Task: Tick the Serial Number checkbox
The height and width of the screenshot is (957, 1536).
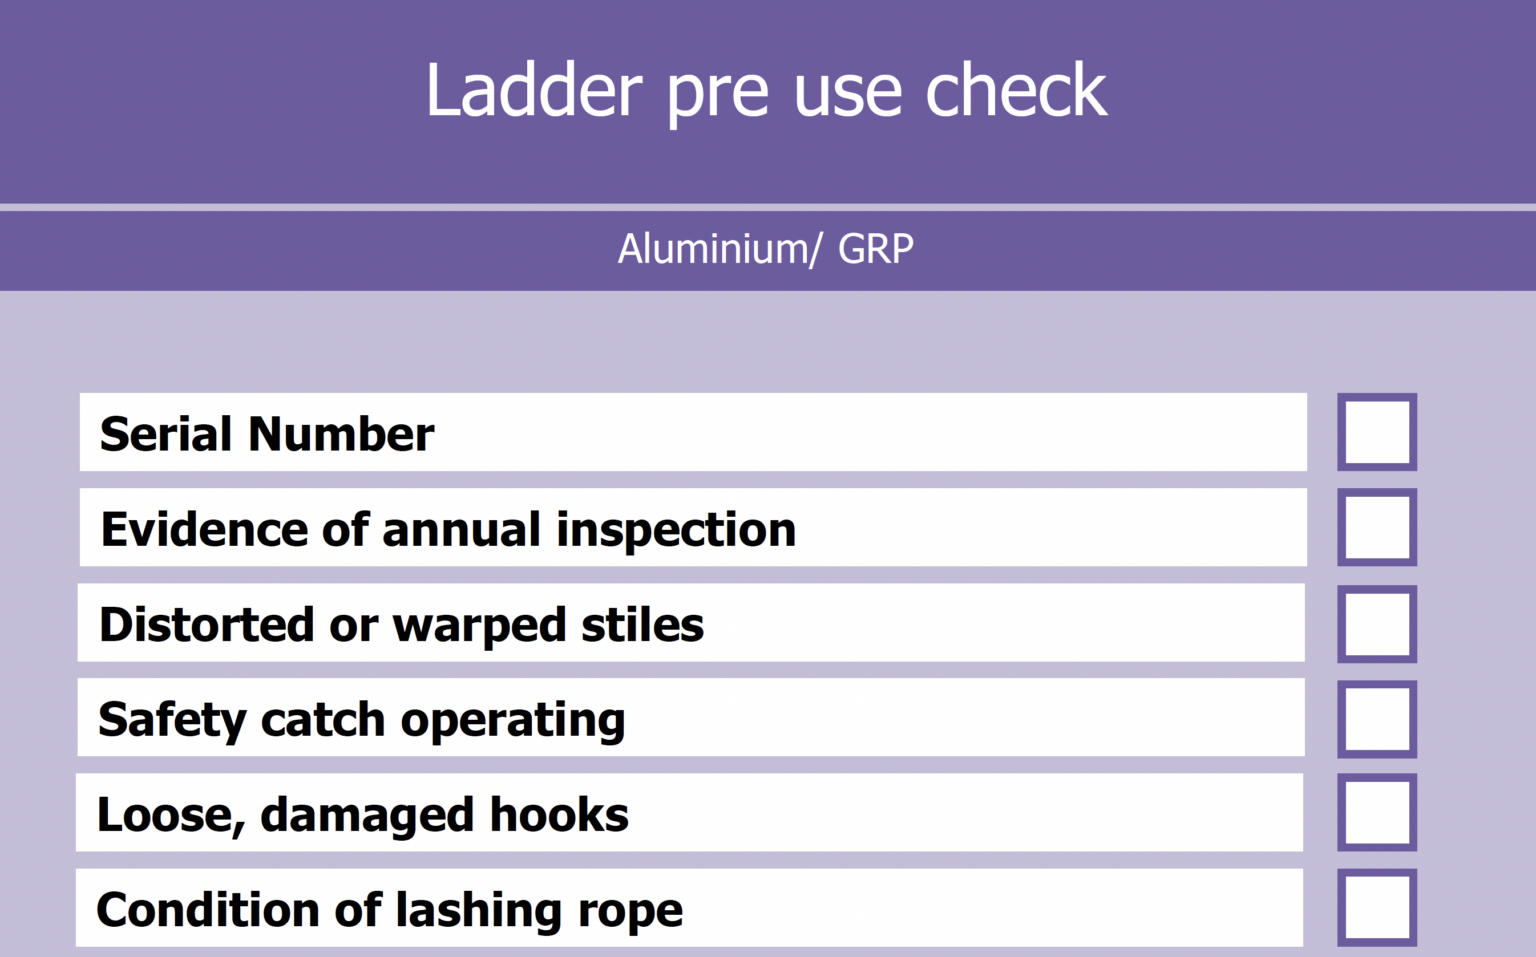Action: pyautogui.click(x=1377, y=432)
